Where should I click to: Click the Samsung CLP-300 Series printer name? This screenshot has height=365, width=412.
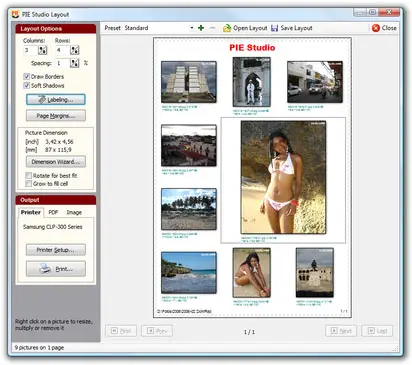tap(53, 227)
